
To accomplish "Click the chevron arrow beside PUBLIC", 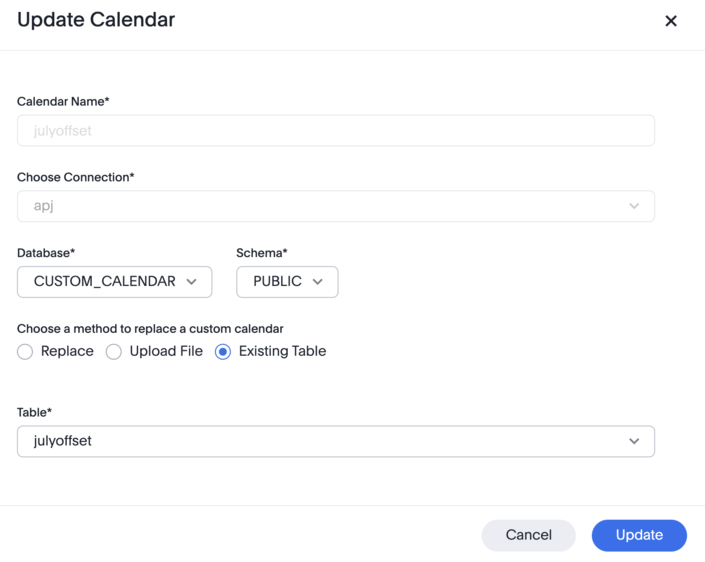I will coord(318,282).
